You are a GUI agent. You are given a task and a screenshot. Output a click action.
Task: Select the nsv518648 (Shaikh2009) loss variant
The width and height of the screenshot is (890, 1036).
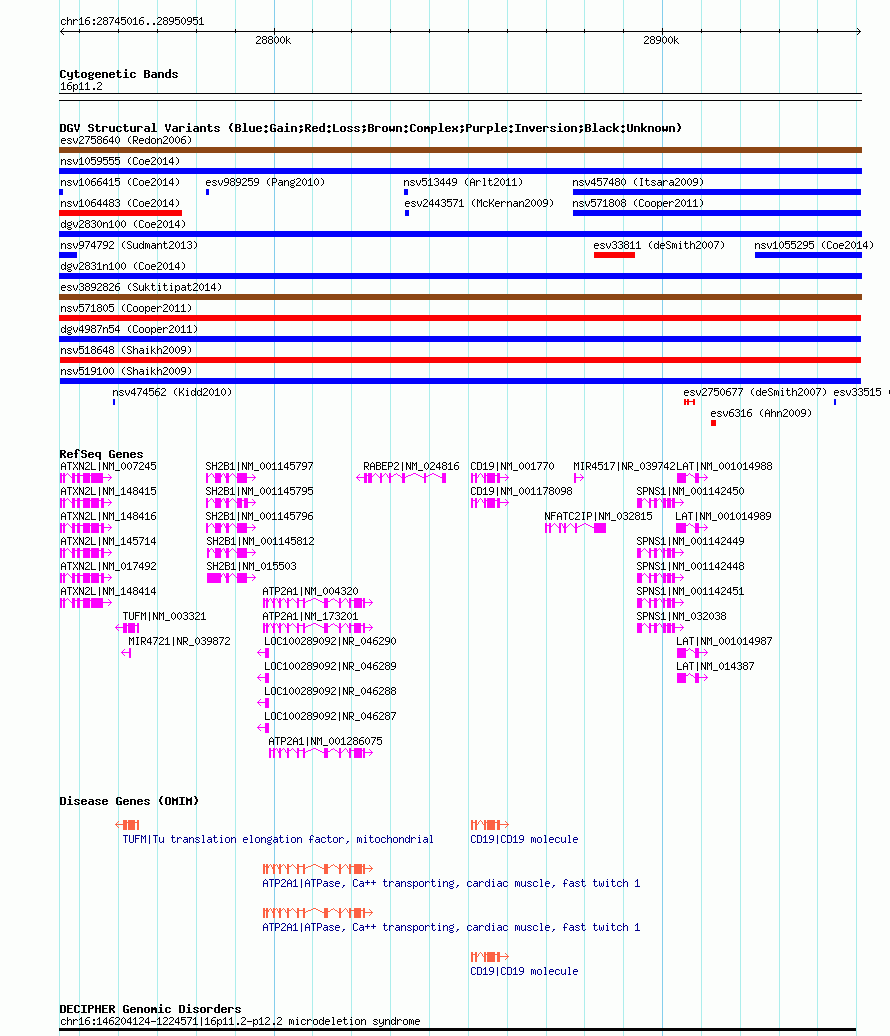461,360
